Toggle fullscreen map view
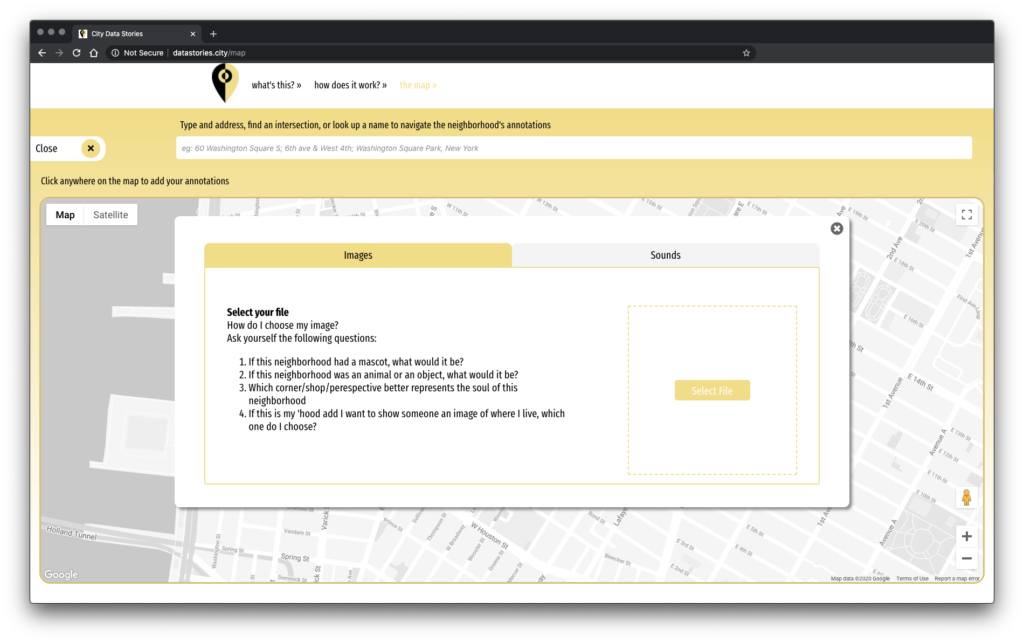 pyautogui.click(x=966, y=214)
